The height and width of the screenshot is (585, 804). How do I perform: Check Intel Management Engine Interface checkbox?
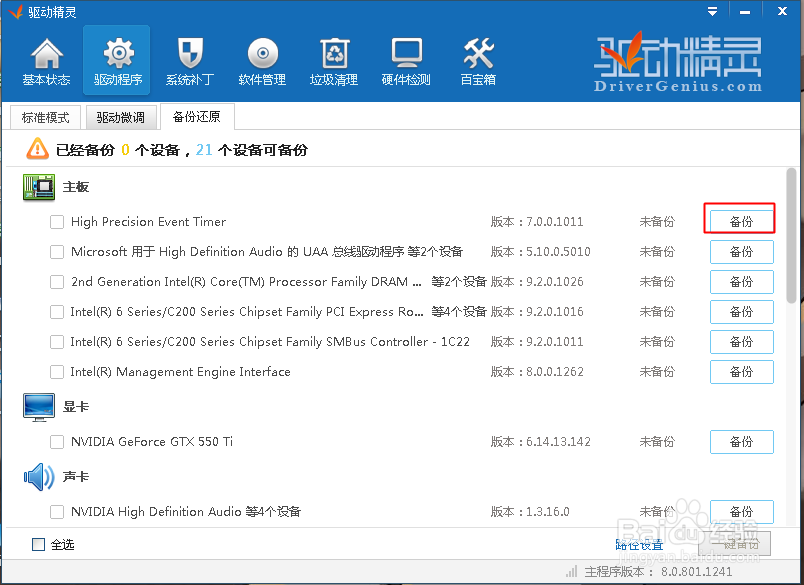coord(57,372)
